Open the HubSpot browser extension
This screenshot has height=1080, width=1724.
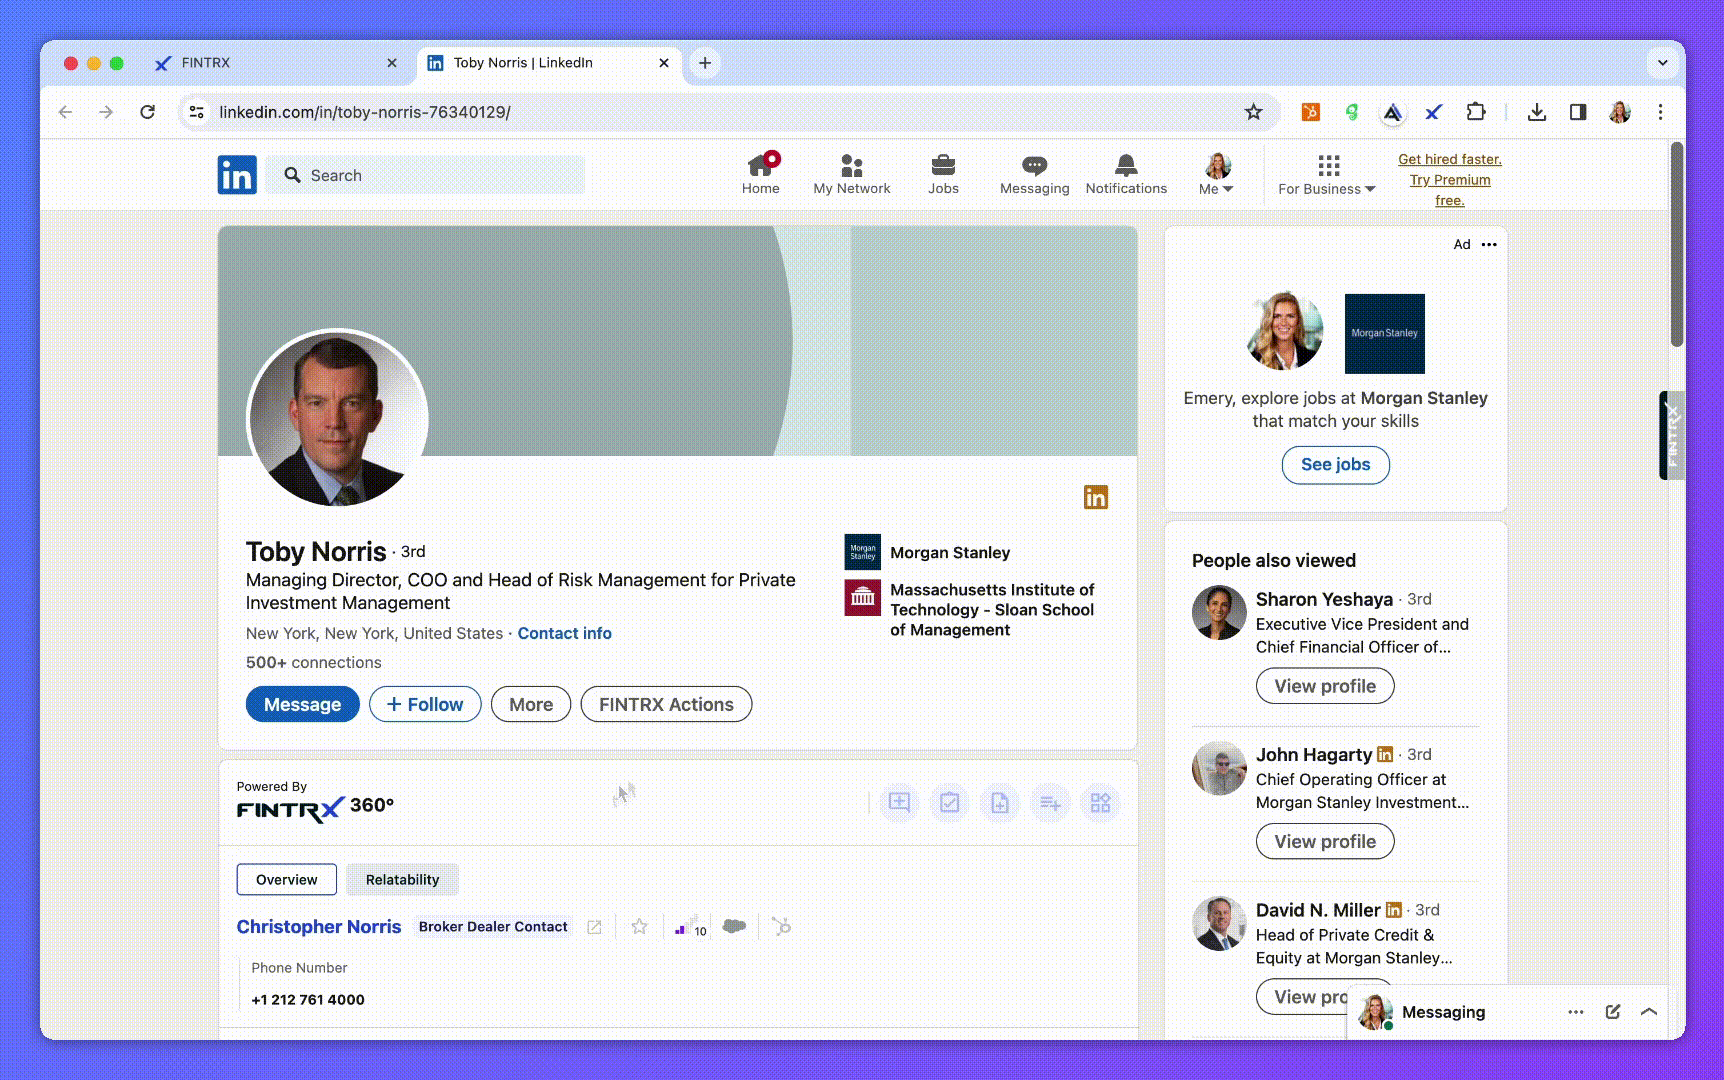pos(1310,112)
